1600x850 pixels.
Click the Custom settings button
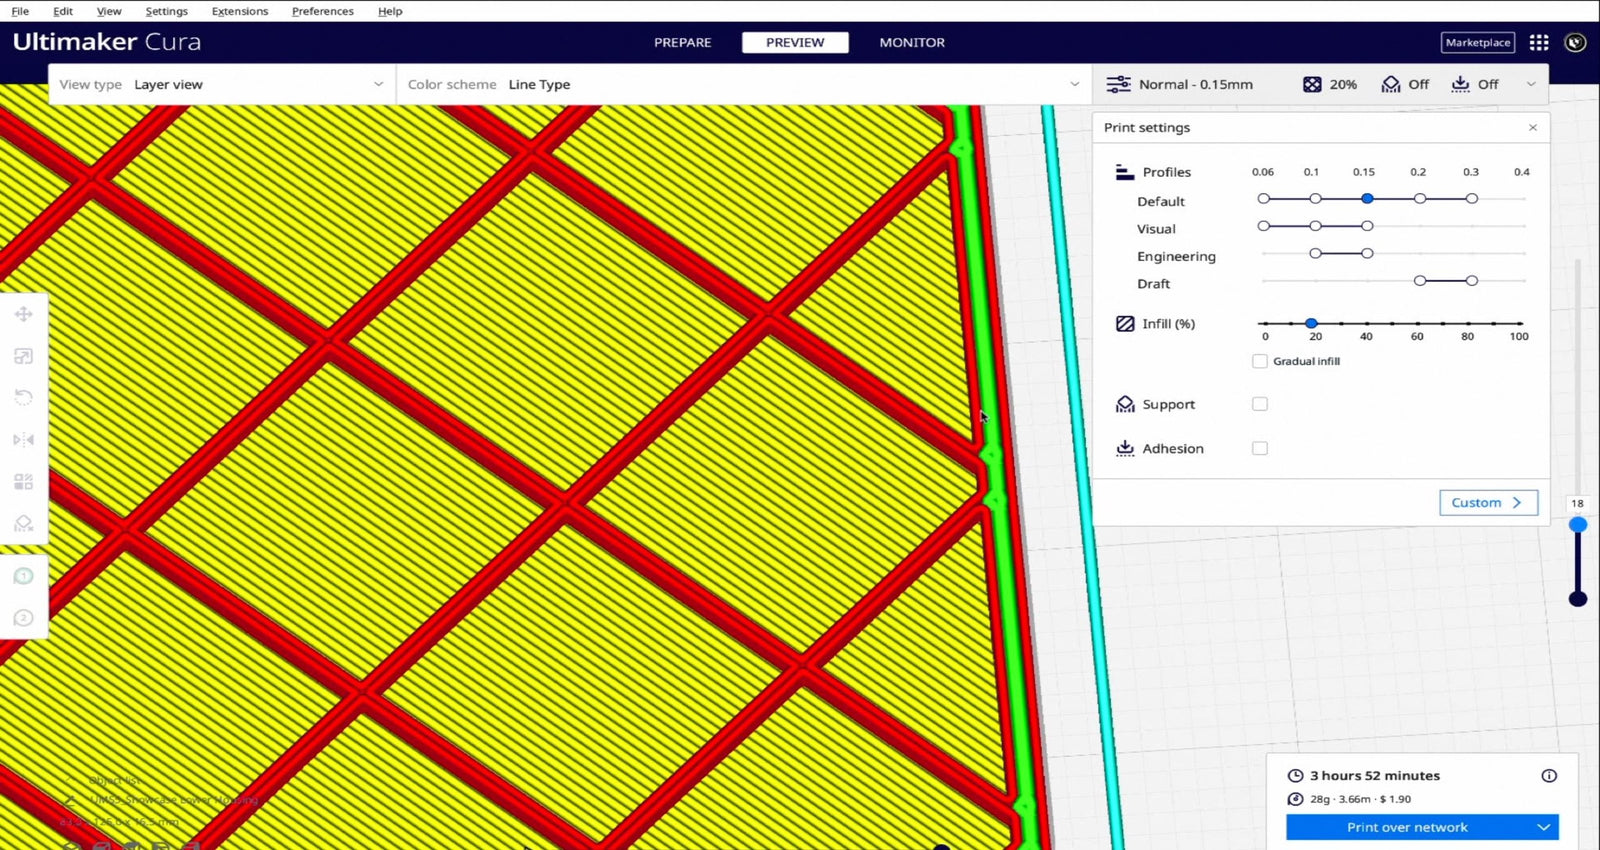(1487, 503)
